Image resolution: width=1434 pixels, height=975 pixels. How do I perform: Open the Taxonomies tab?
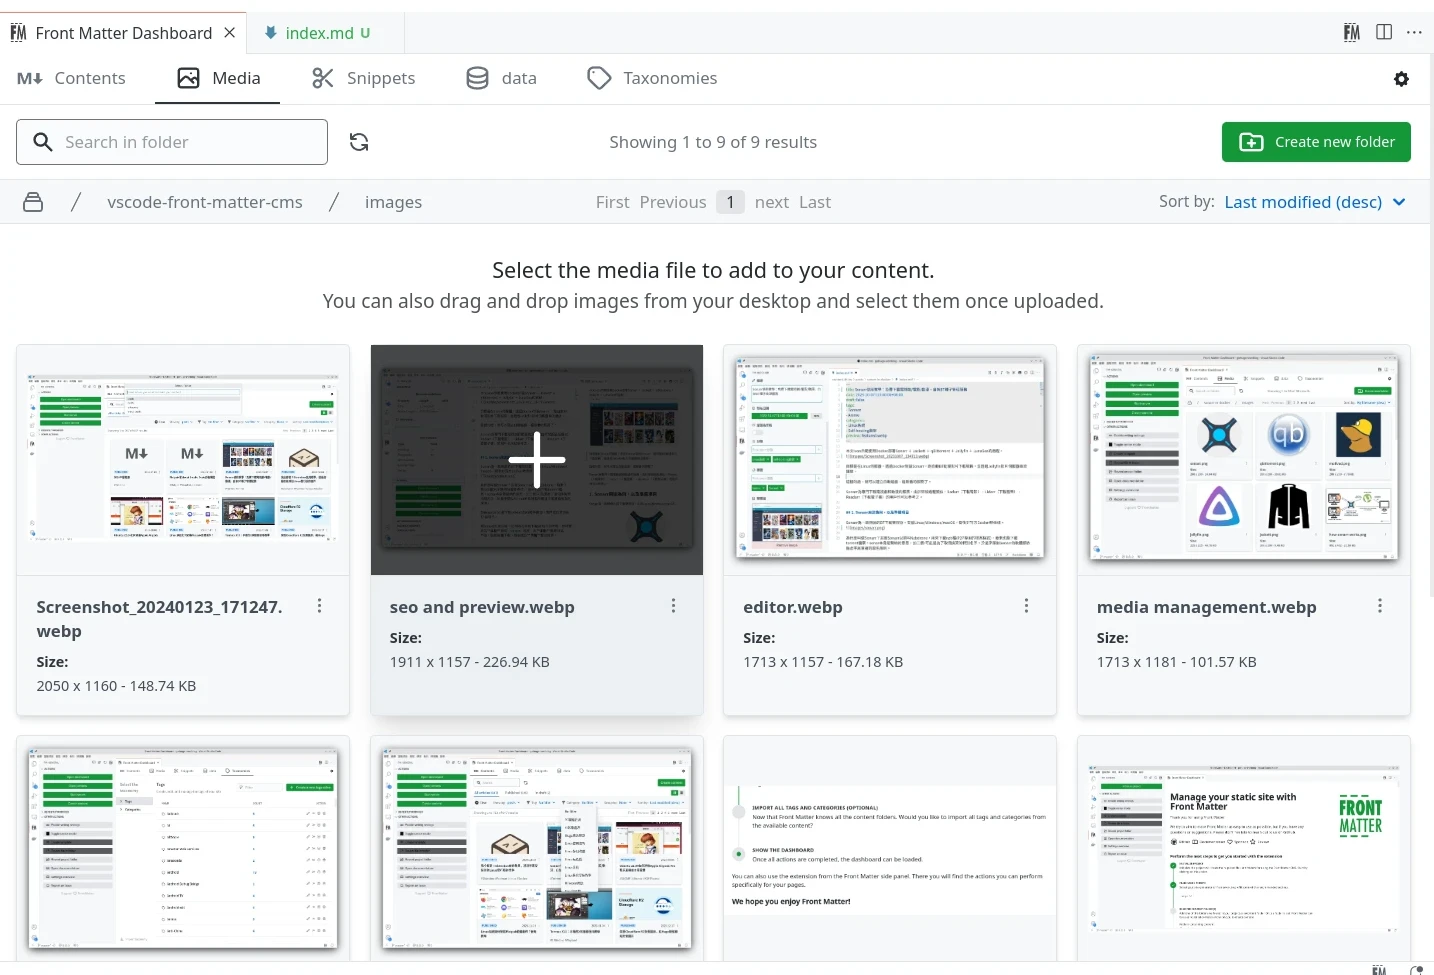[652, 78]
